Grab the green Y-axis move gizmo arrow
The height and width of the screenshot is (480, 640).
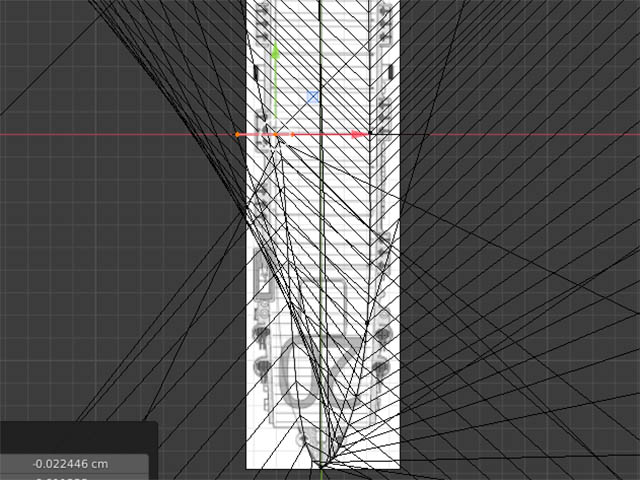pyautogui.click(x=276, y=52)
